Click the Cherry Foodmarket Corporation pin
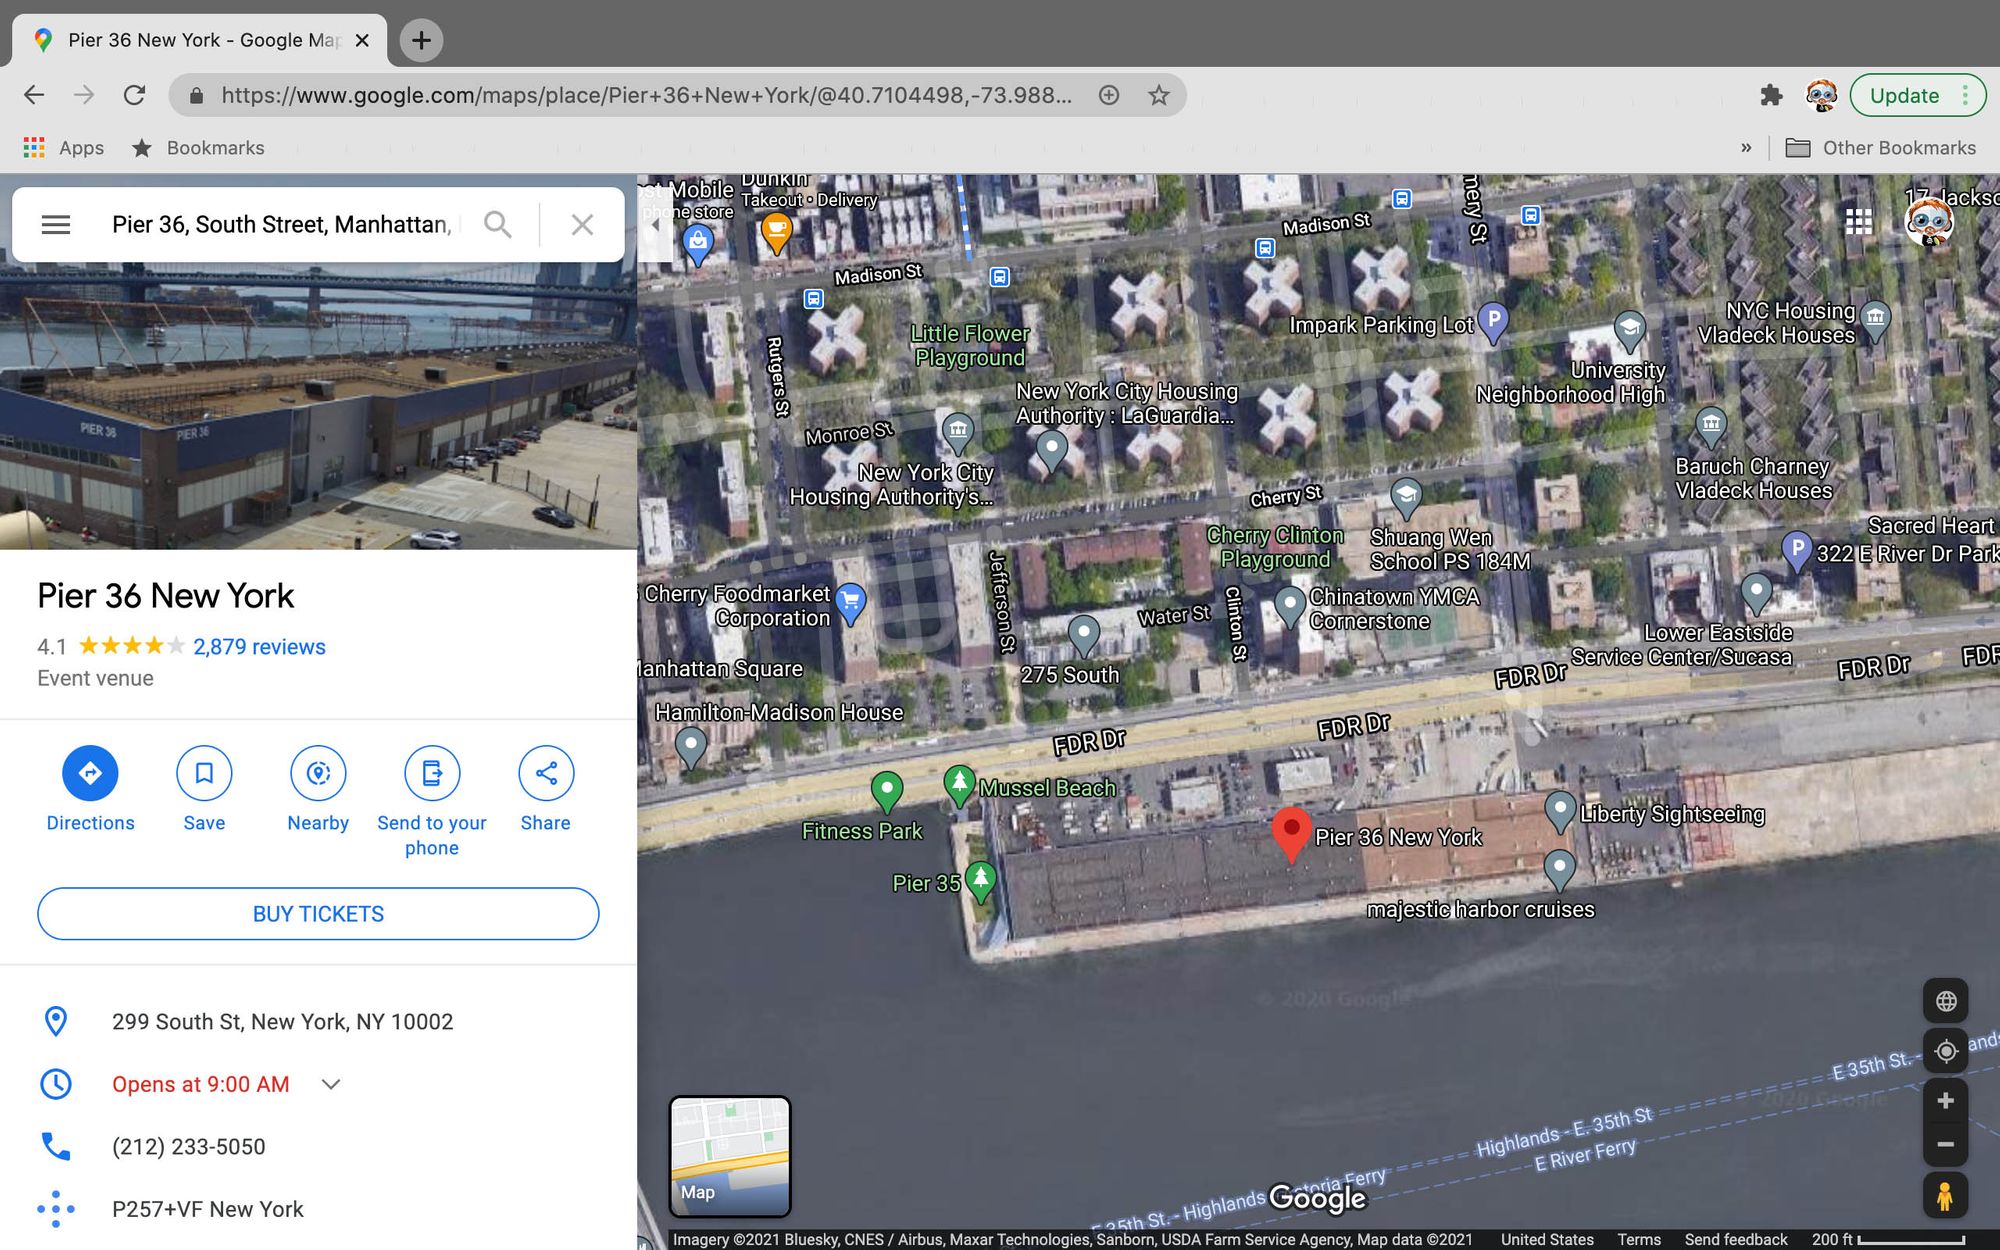 pos(851,602)
